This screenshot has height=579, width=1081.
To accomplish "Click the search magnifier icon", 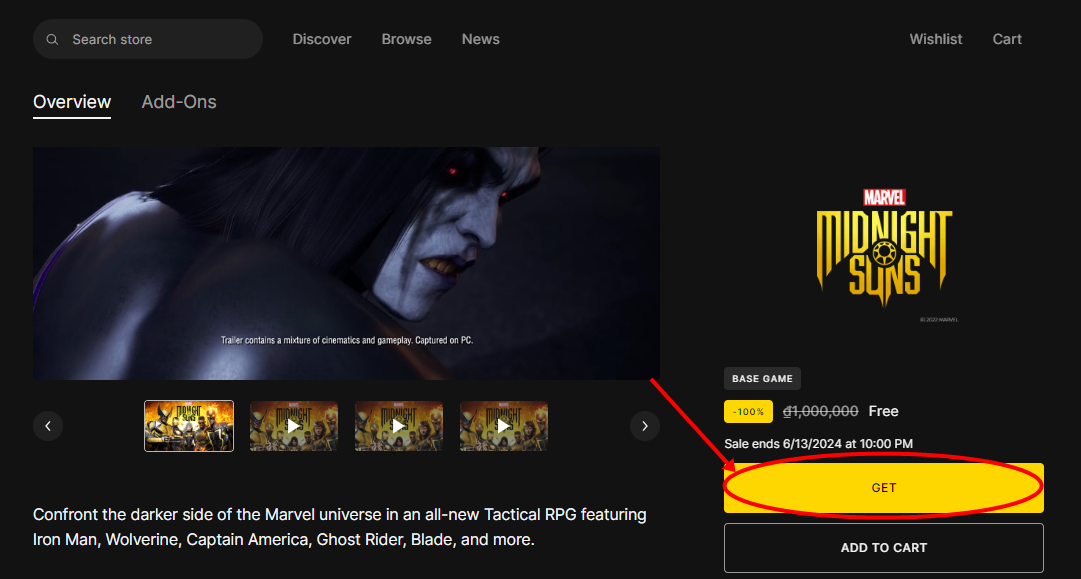I will (52, 39).
